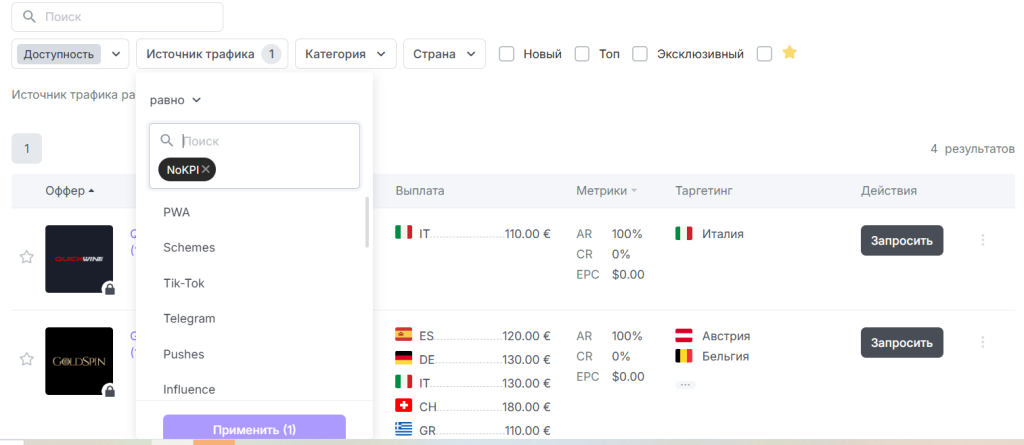Viewport: 1024px width, 445px height.
Task: Toggle the Топ checkbox
Action: point(582,54)
